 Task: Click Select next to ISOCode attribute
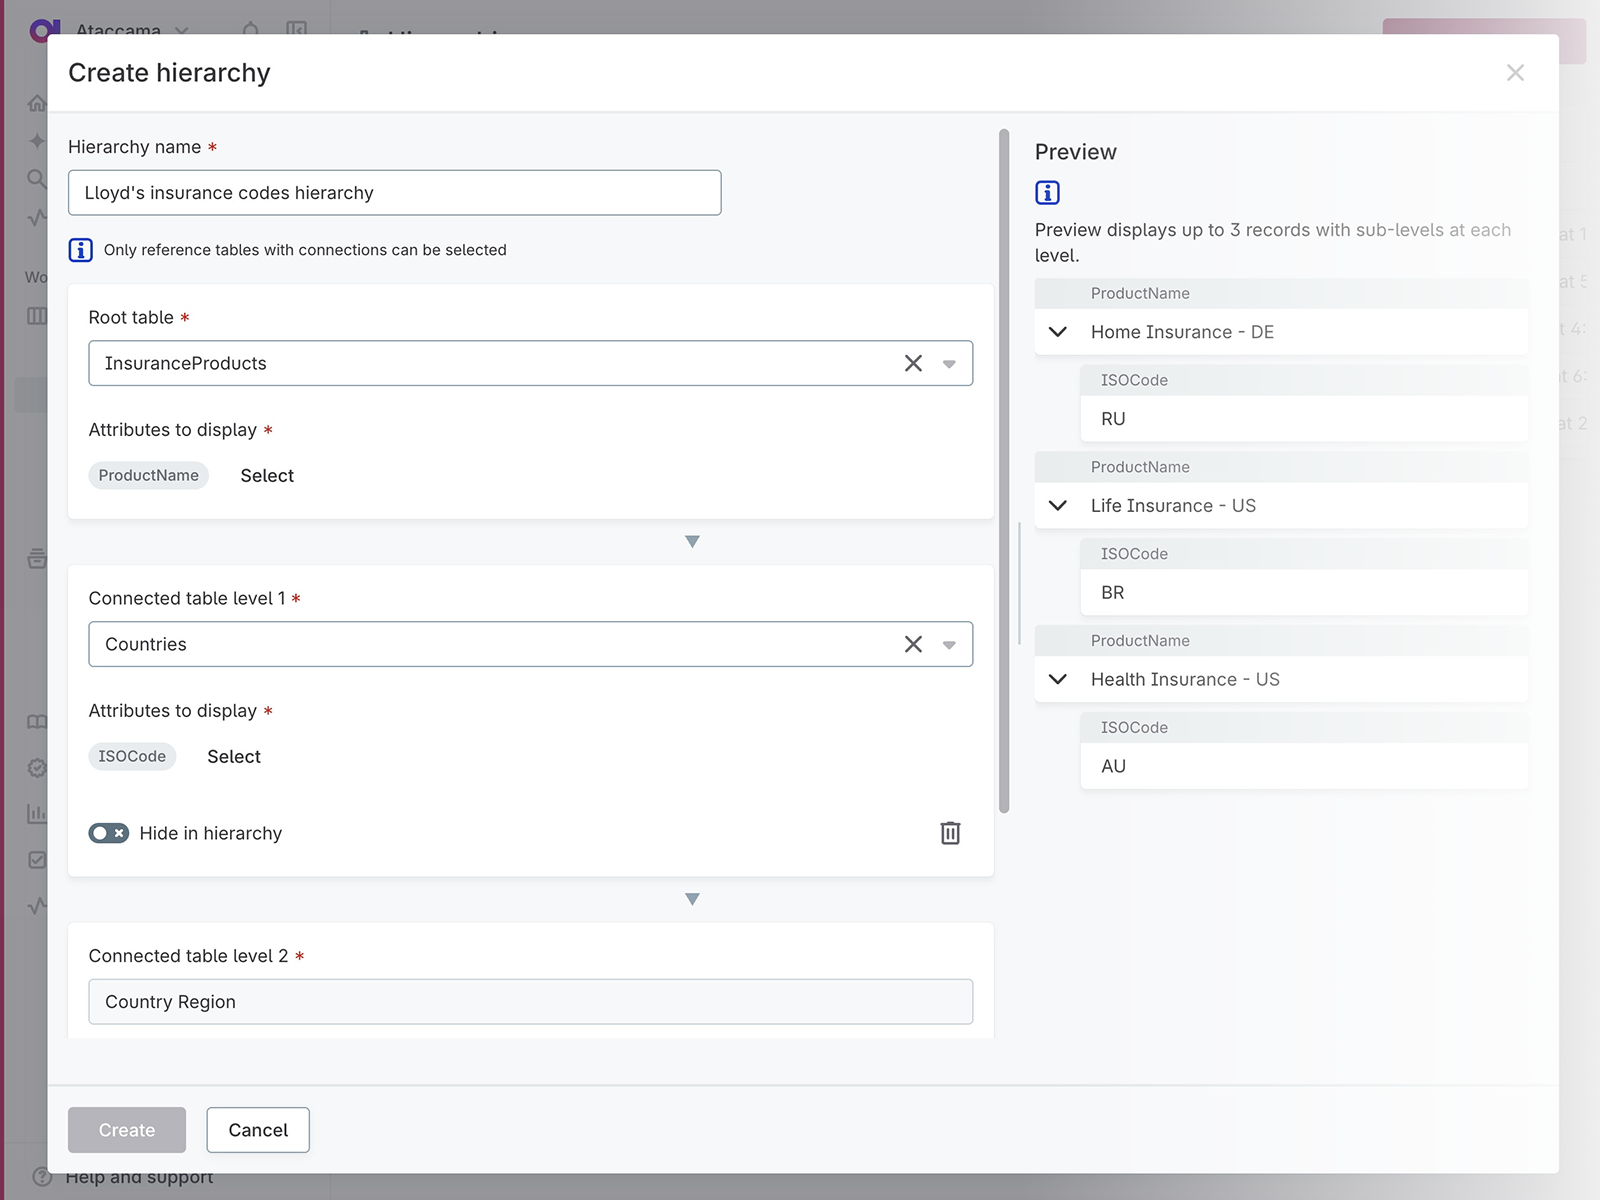point(234,757)
